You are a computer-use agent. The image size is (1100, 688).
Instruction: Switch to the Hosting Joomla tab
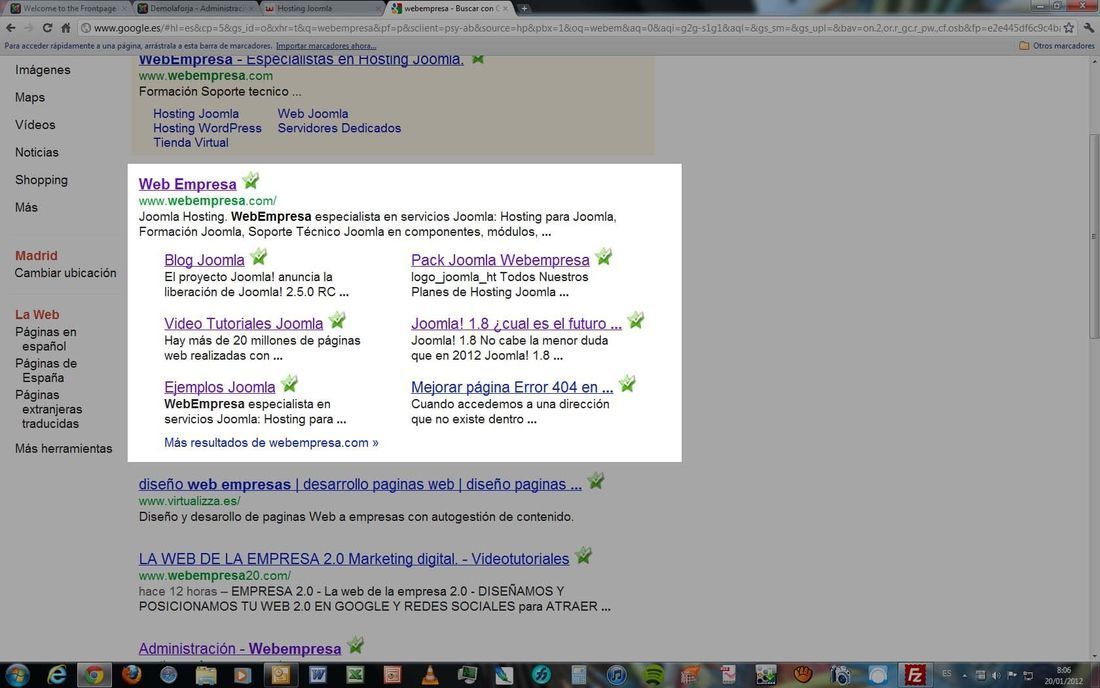point(323,8)
